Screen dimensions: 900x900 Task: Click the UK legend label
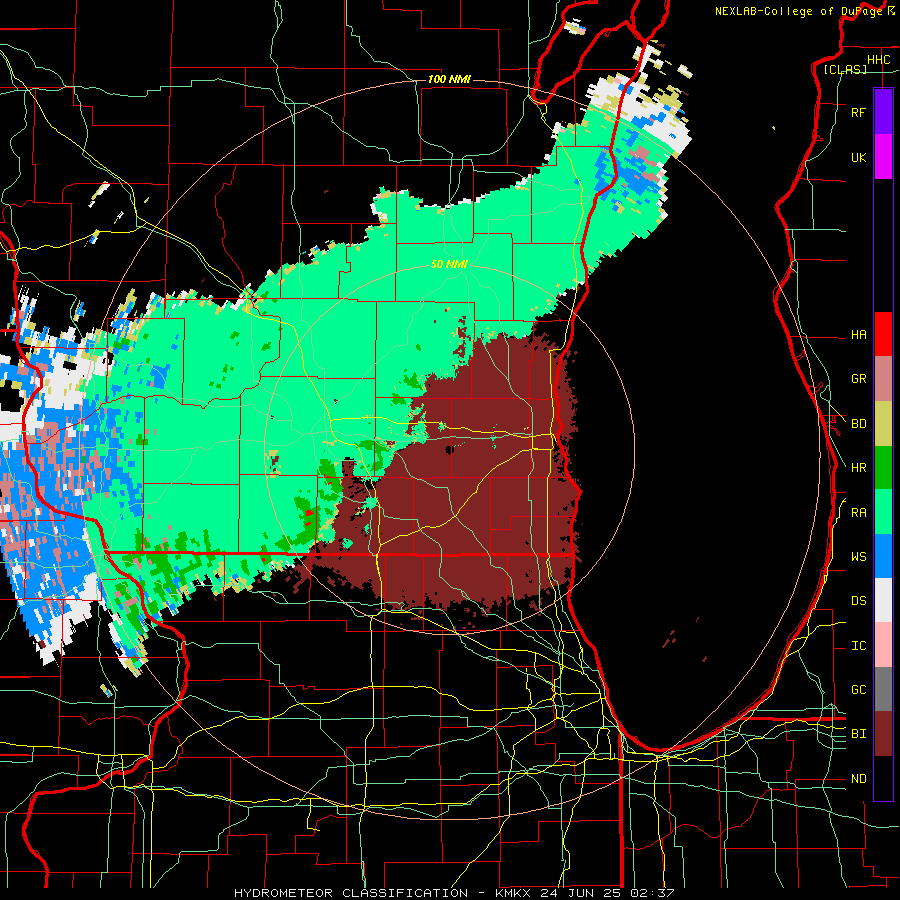pos(858,158)
